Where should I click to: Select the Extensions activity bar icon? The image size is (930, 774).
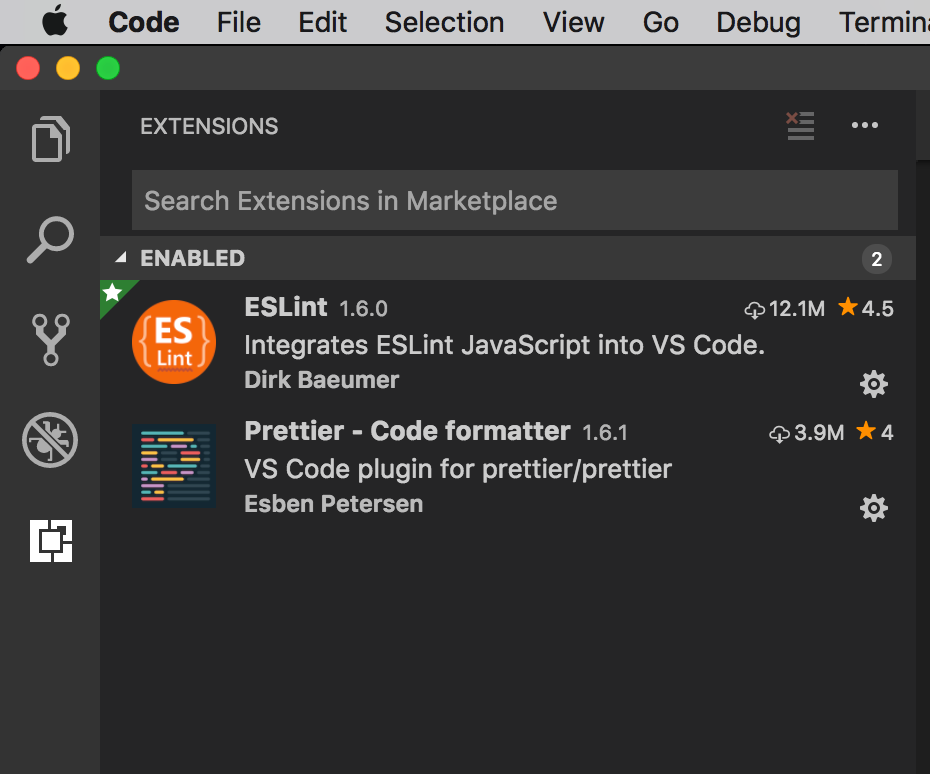pos(50,541)
